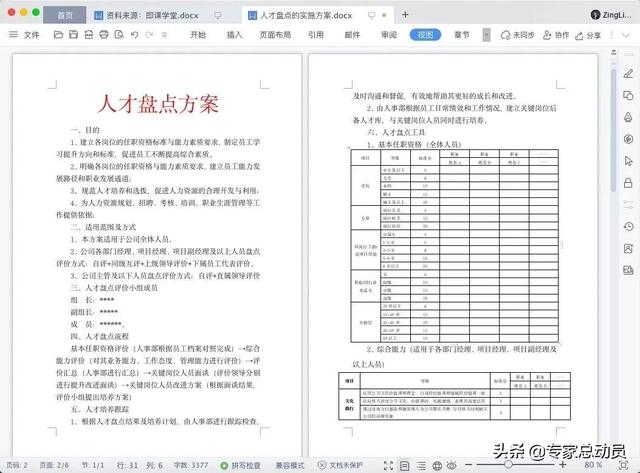The height and width of the screenshot is (473, 640).
Task: Click the 分享 share button
Action: 588,36
